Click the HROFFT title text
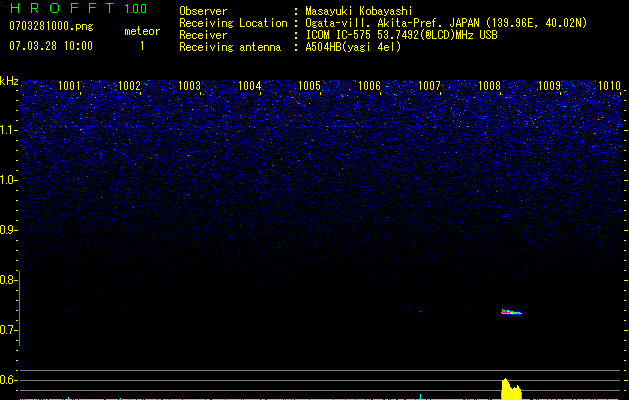The width and height of the screenshot is (629, 400). pos(60,10)
